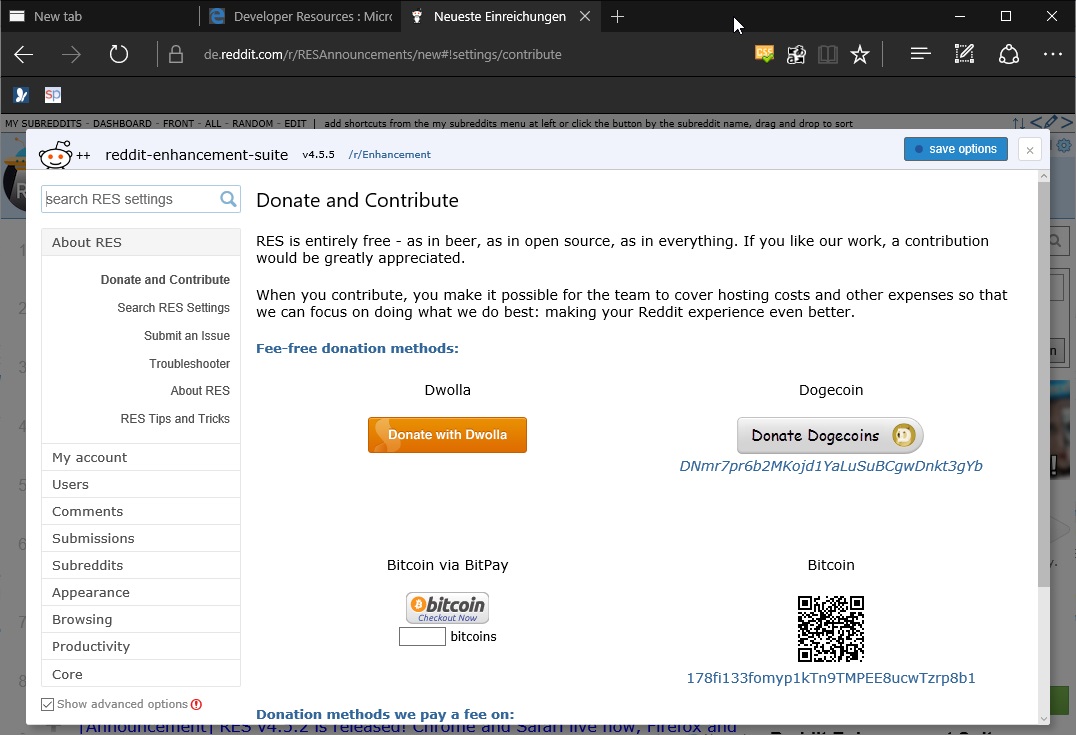The height and width of the screenshot is (735, 1076).
Task: Expand the Core settings category
Action: tap(141, 674)
